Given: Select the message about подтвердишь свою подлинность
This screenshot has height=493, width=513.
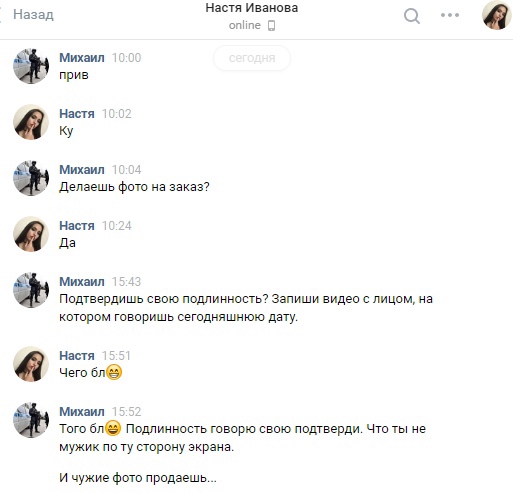Looking at the screenshot, I should click(x=246, y=308).
